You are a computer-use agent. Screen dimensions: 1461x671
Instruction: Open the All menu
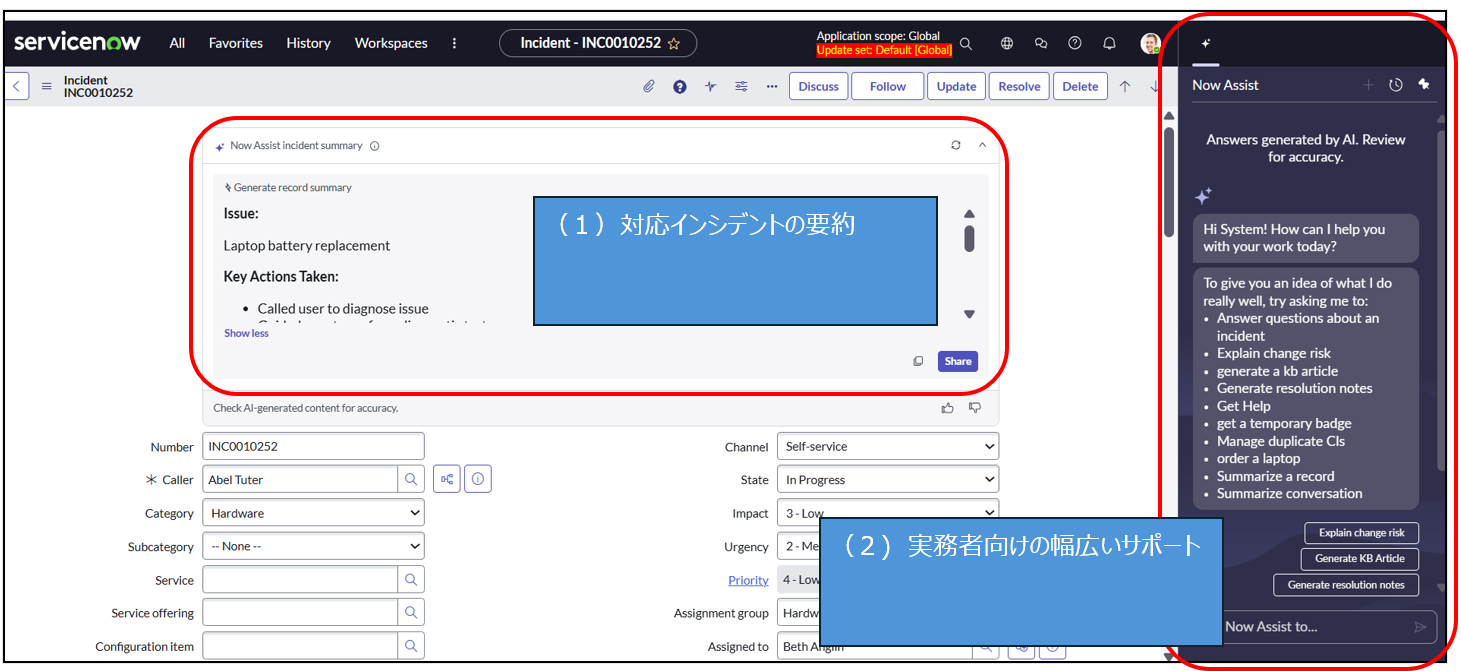coord(177,43)
